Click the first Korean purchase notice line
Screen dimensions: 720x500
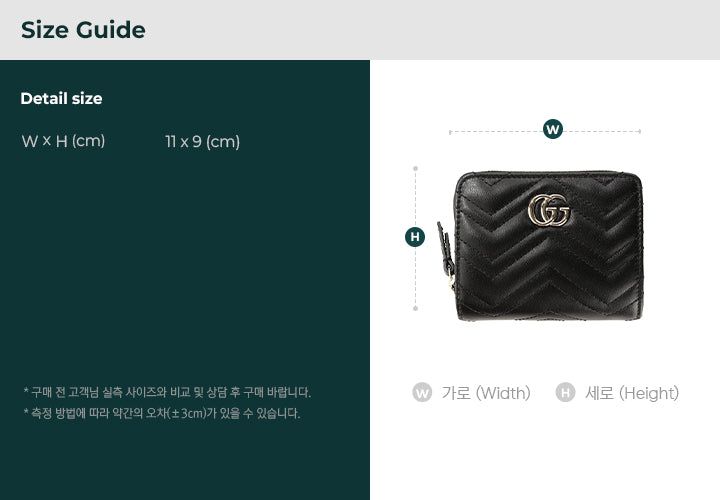click(x=167, y=393)
